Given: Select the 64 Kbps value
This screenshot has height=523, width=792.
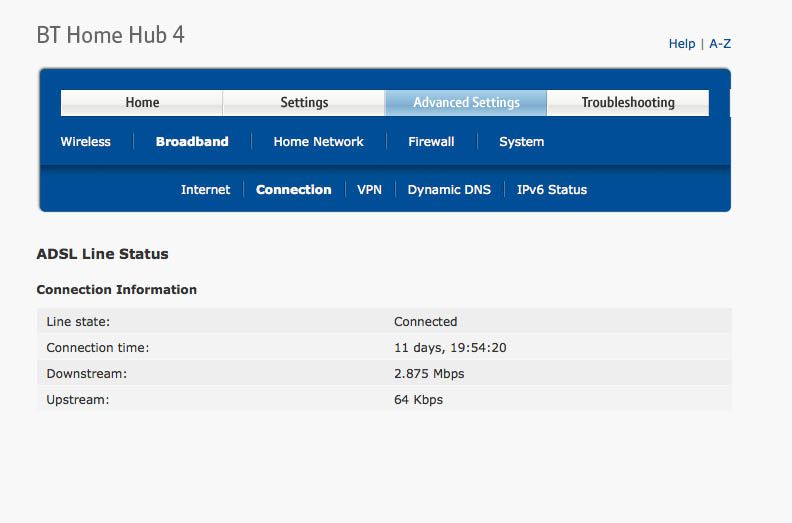Looking at the screenshot, I should [x=418, y=400].
